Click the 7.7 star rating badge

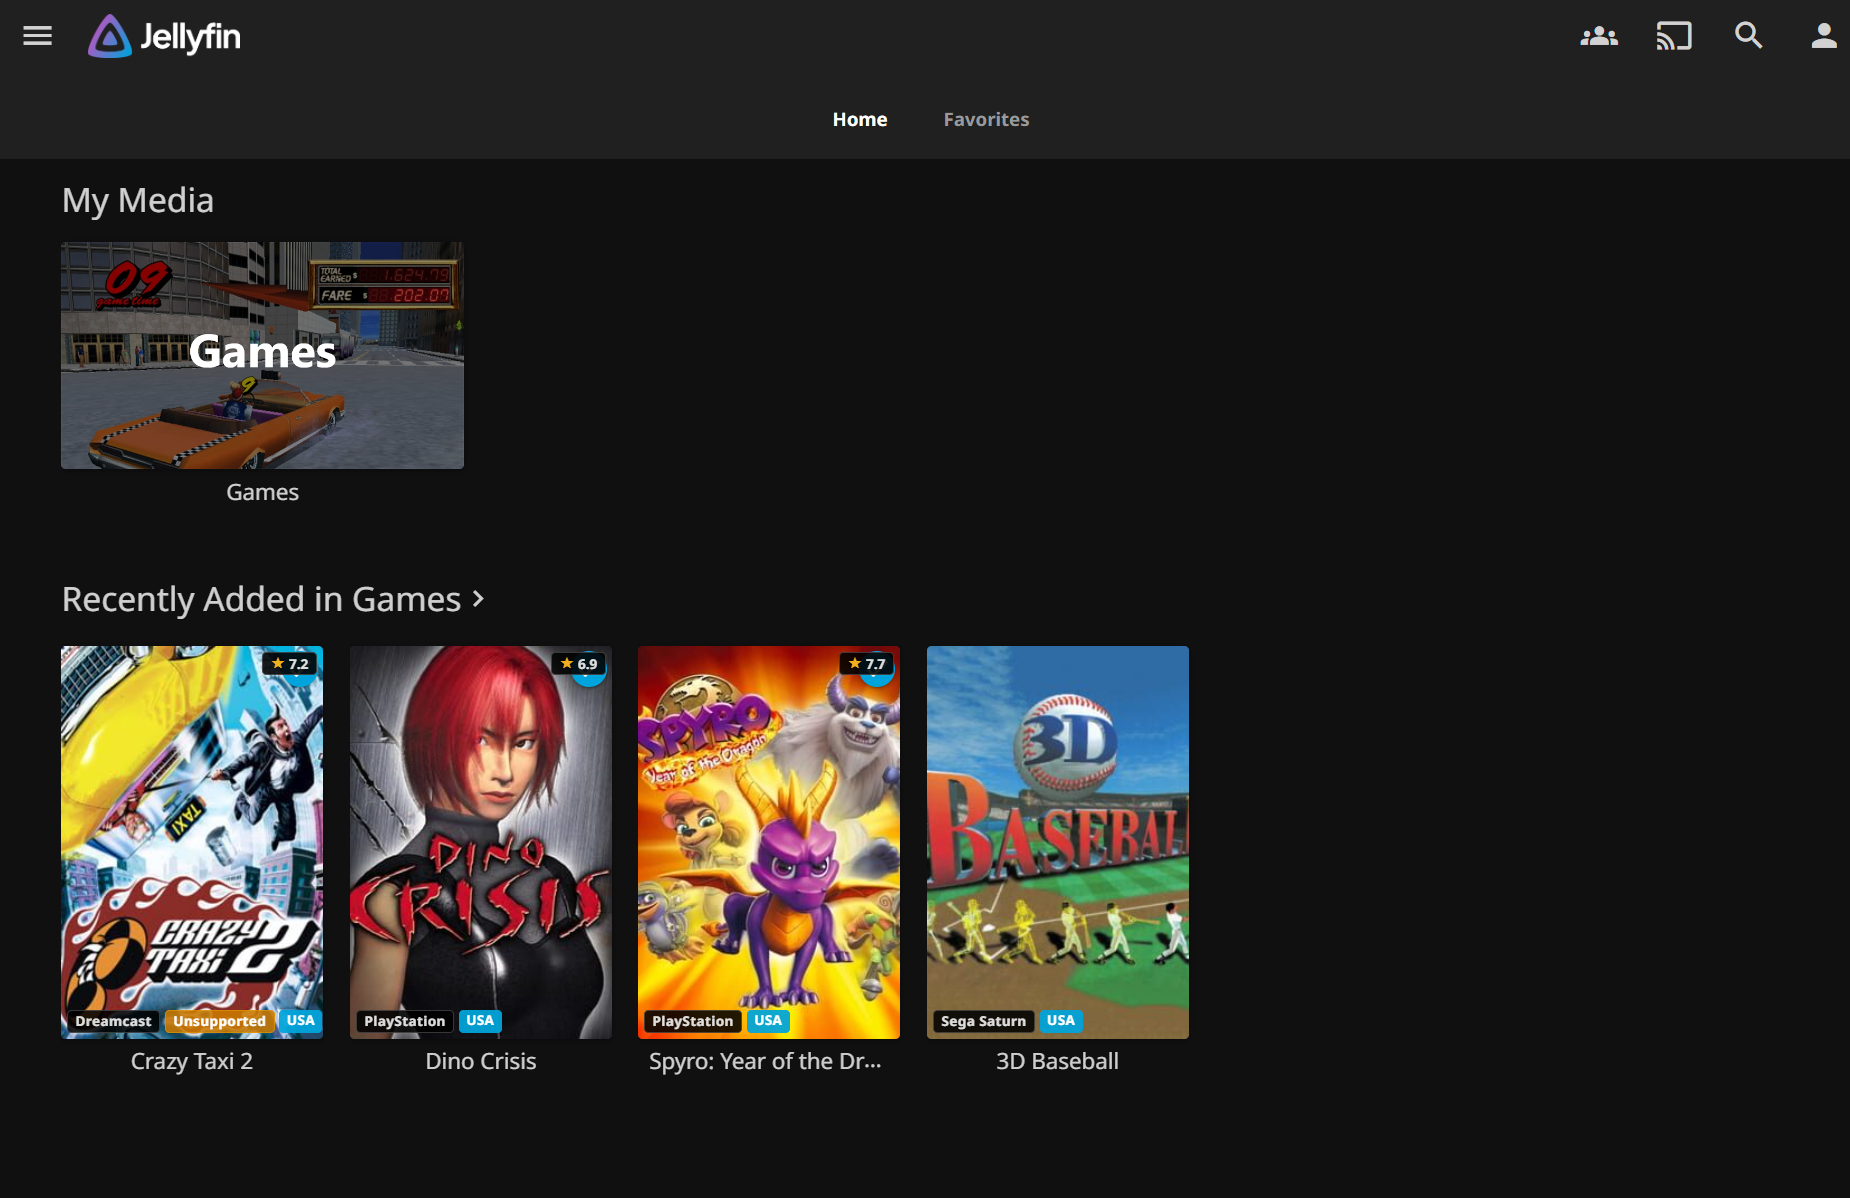click(867, 664)
